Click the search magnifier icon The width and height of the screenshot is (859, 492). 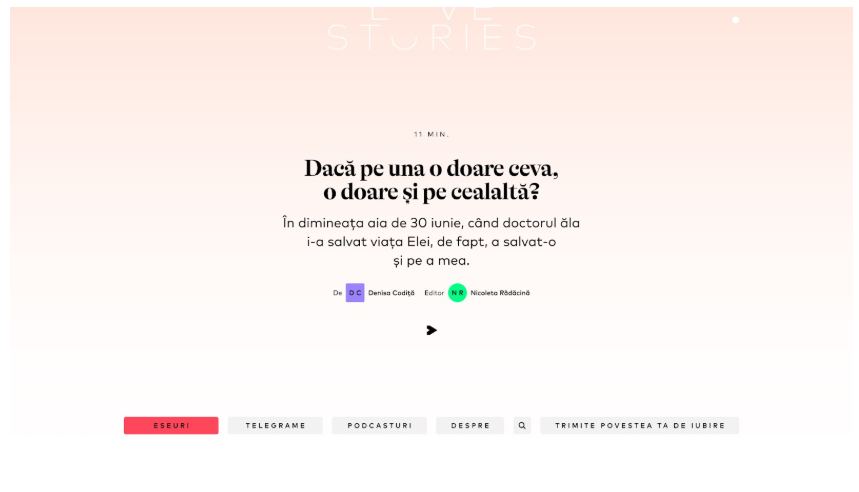tap(522, 426)
